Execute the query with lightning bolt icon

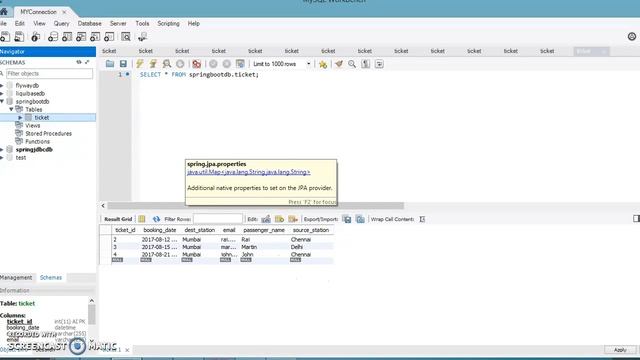coord(140,64)
